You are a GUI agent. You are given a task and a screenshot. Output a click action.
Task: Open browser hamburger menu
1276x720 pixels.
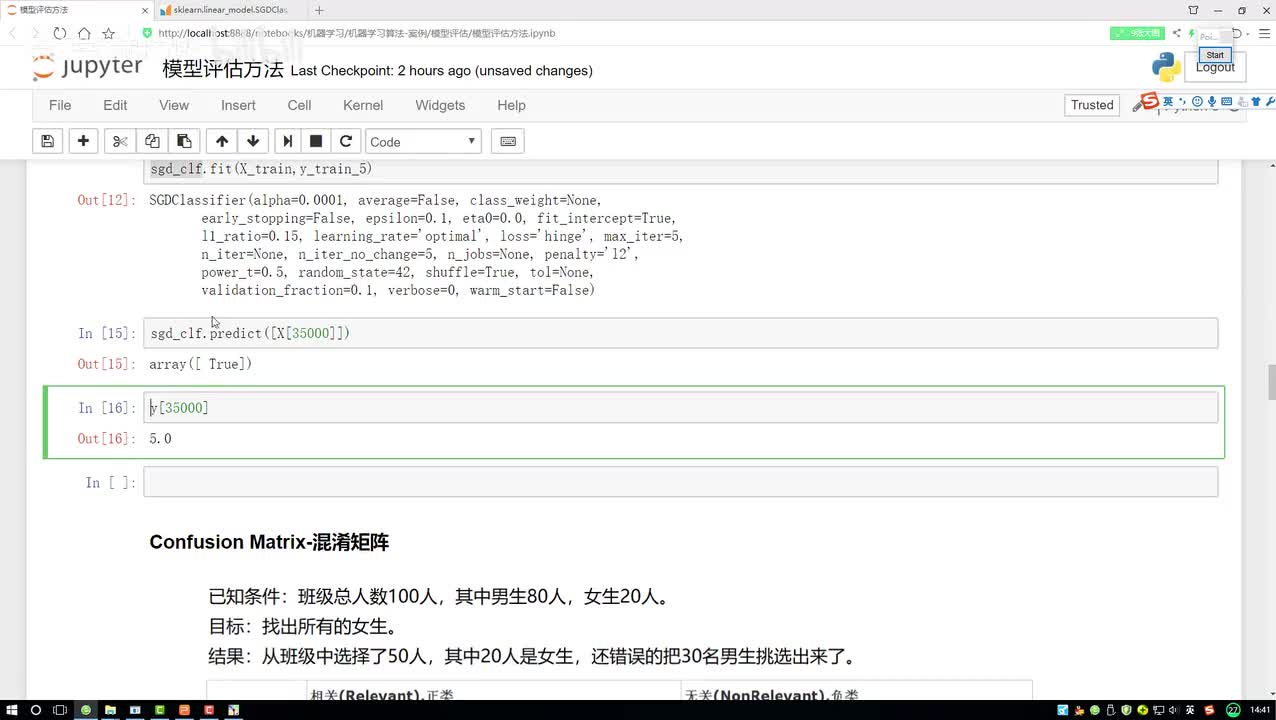point(1264,33)
